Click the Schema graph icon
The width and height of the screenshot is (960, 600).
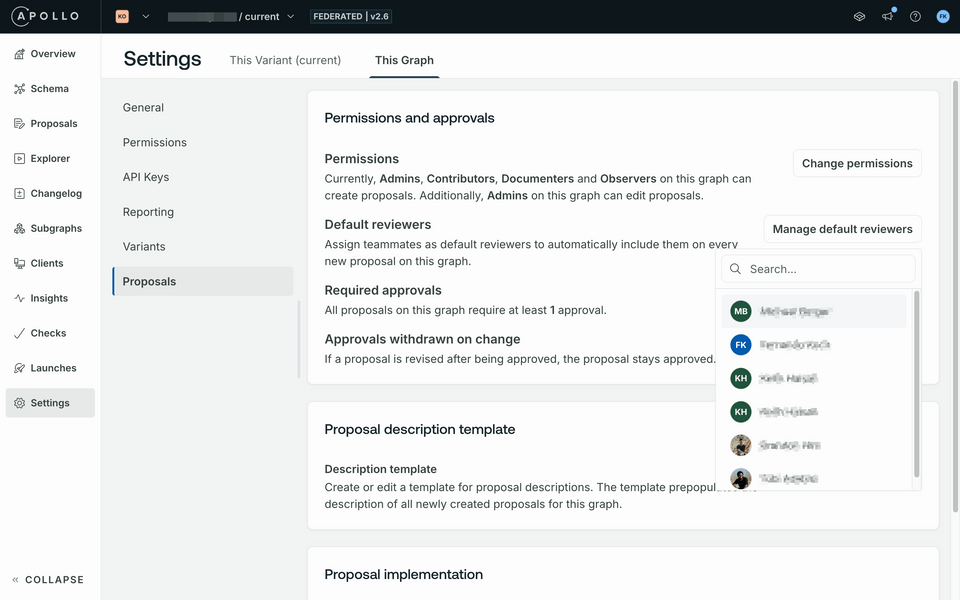coord(20,89)
